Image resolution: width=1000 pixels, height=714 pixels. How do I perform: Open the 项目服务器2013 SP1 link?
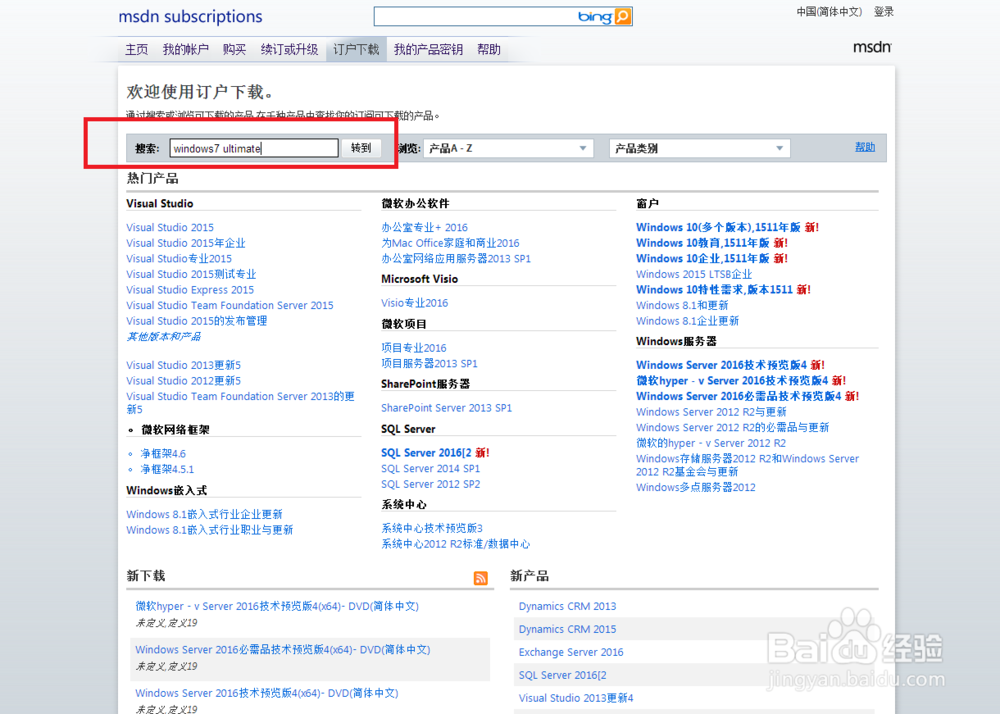429,363
